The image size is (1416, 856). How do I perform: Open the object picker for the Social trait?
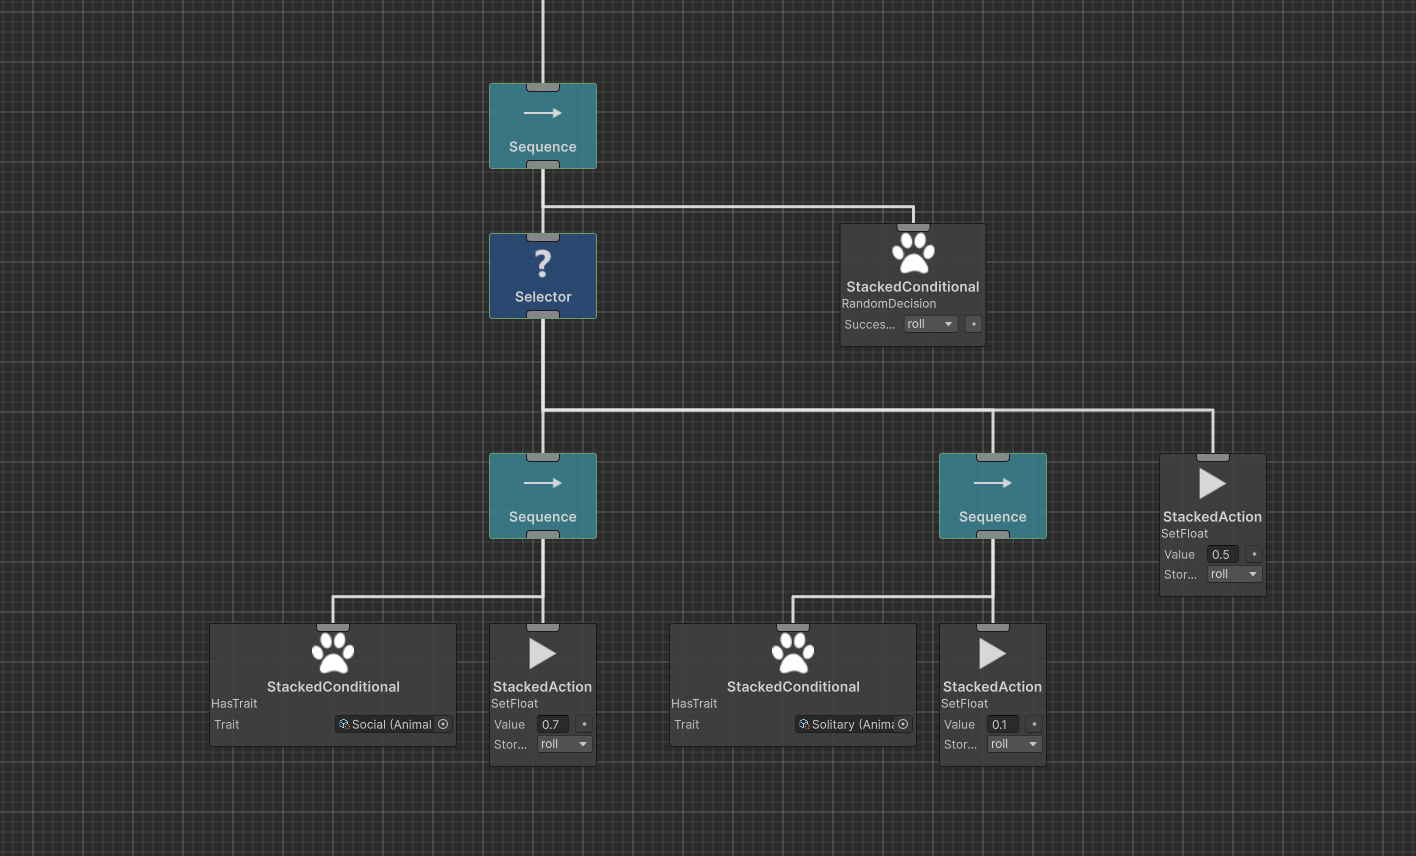[x=443, y=724]
